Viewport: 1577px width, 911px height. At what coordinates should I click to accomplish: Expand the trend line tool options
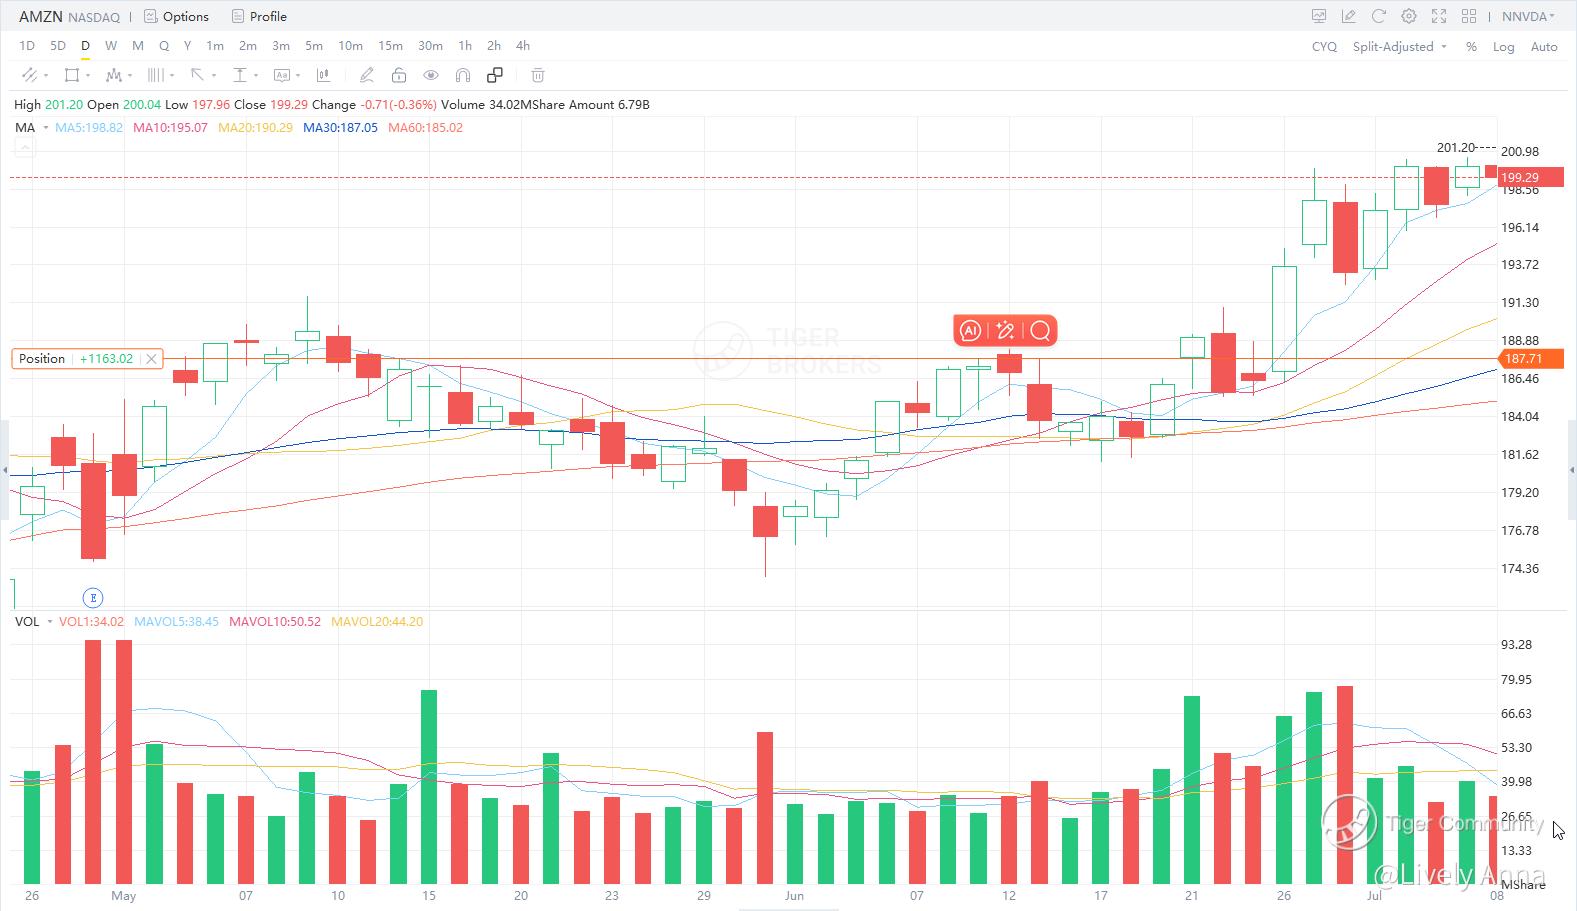pyautogui.click(x=46, y=76)
